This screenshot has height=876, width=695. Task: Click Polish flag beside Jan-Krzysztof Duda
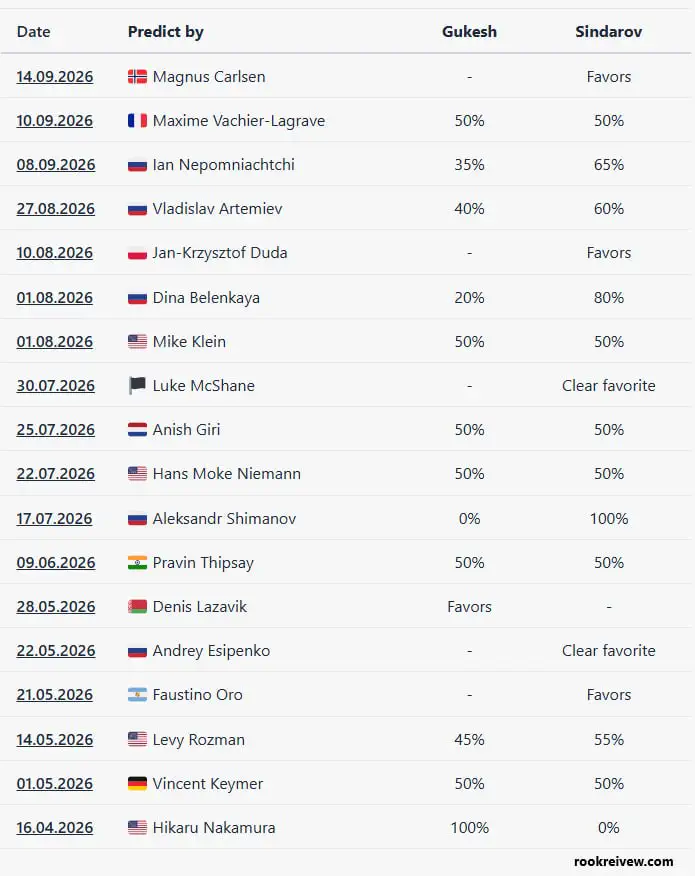coord(137,253)
